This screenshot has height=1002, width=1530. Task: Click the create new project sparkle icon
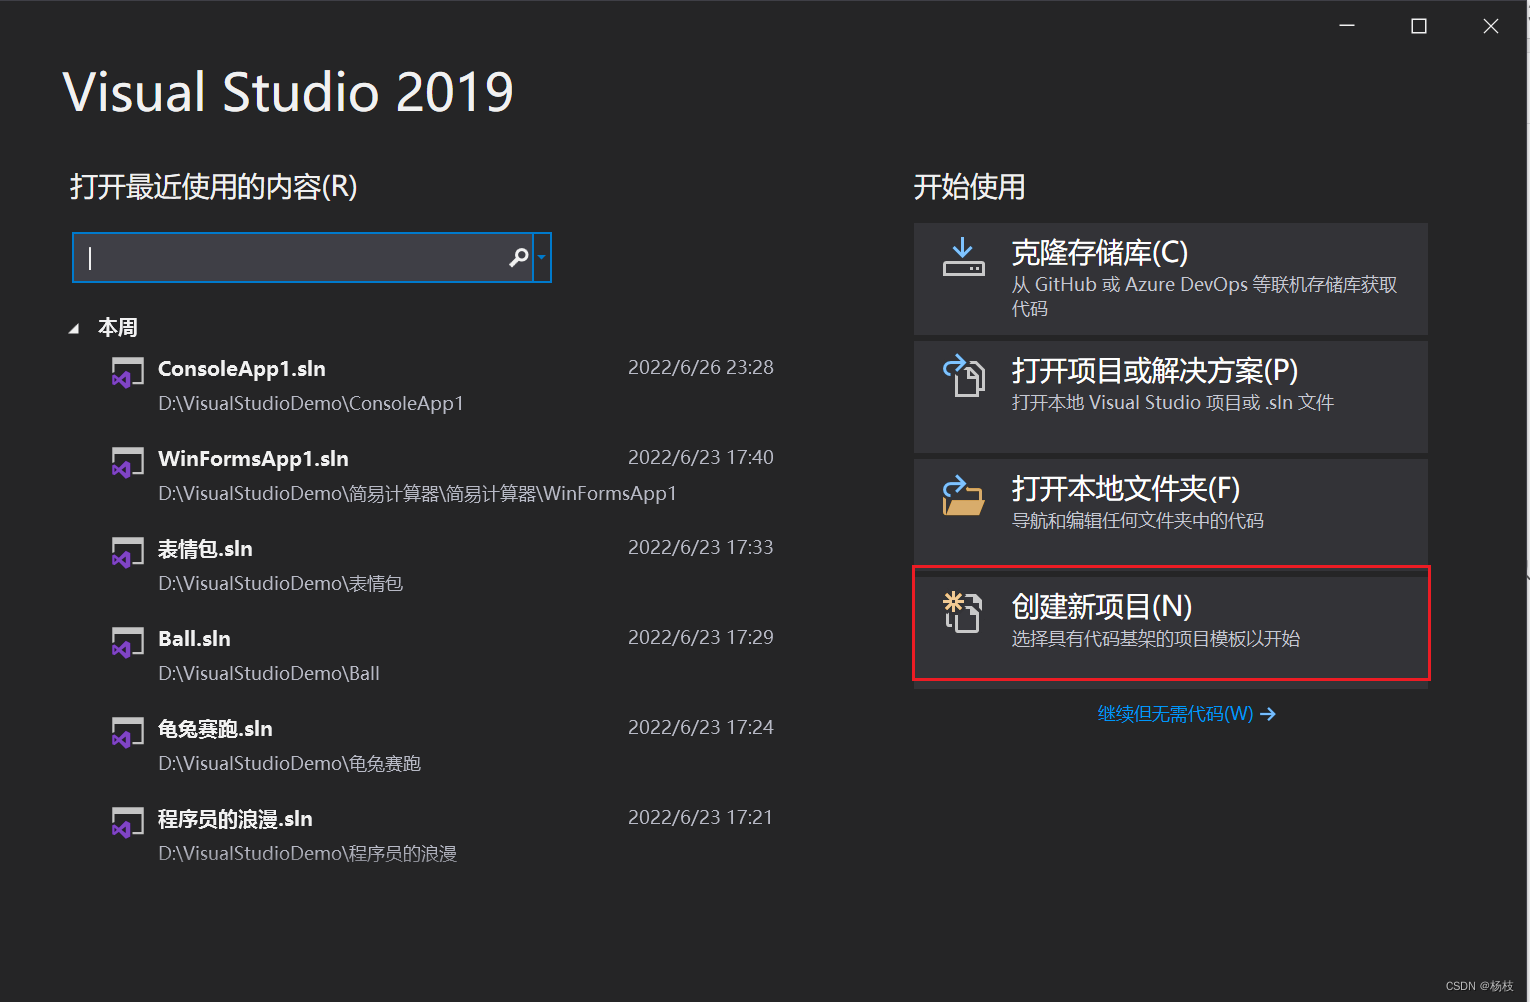pos(963,613)
